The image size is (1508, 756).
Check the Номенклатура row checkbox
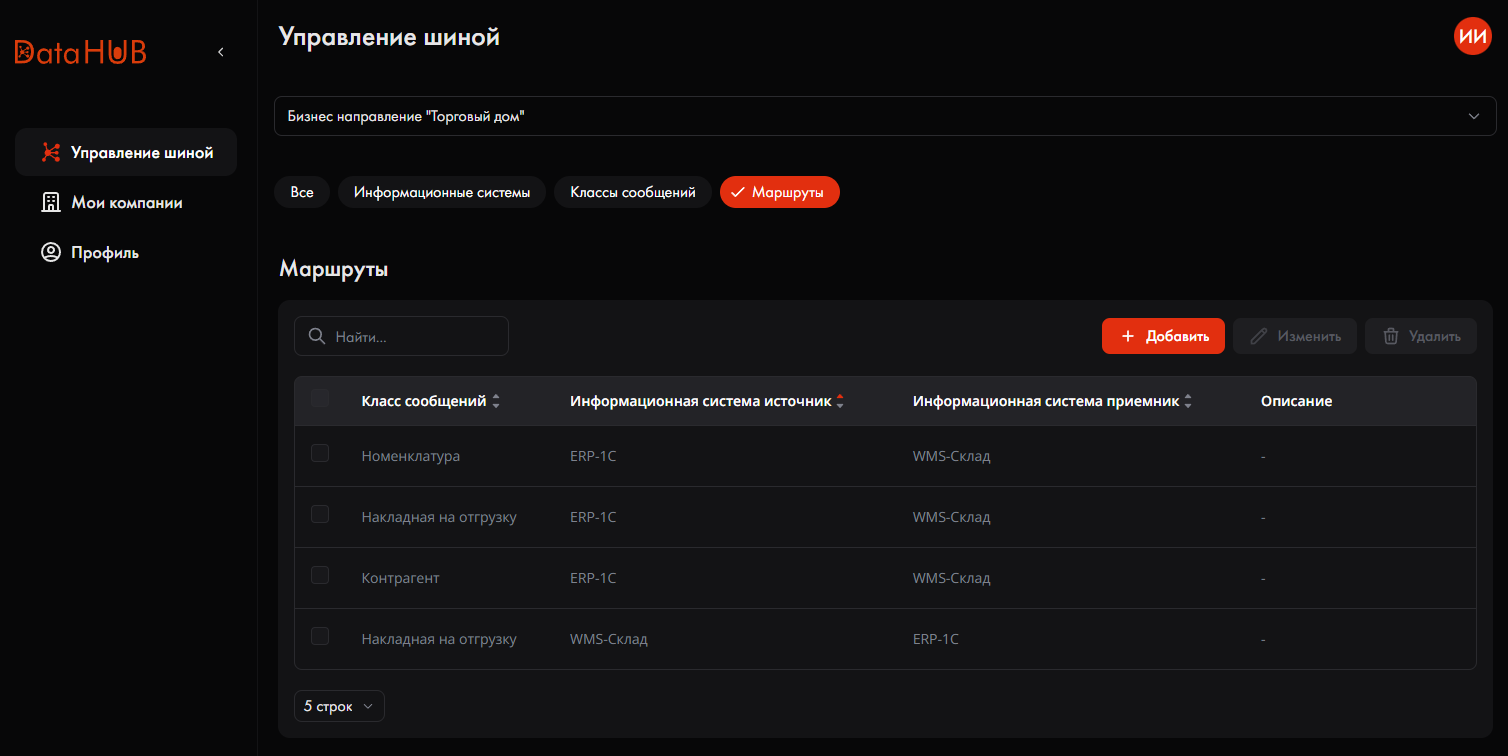tap(320, 453)
